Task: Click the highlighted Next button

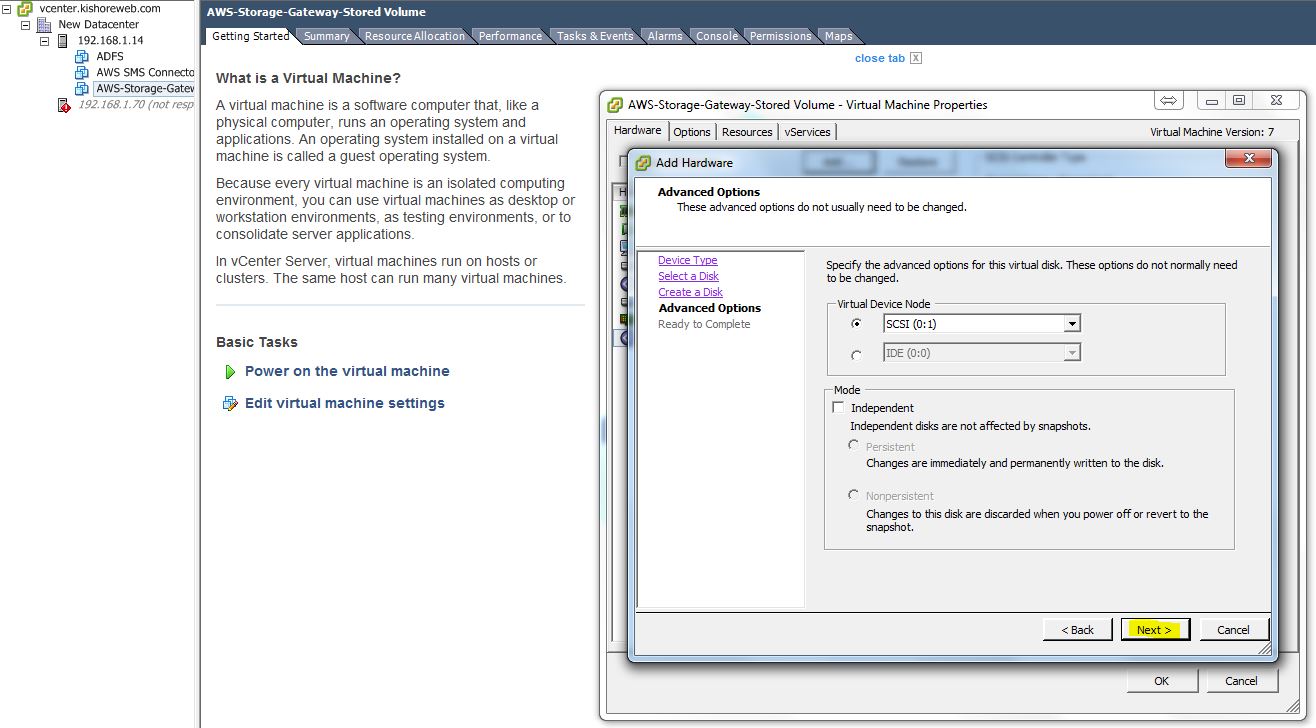Action: 1154,630
